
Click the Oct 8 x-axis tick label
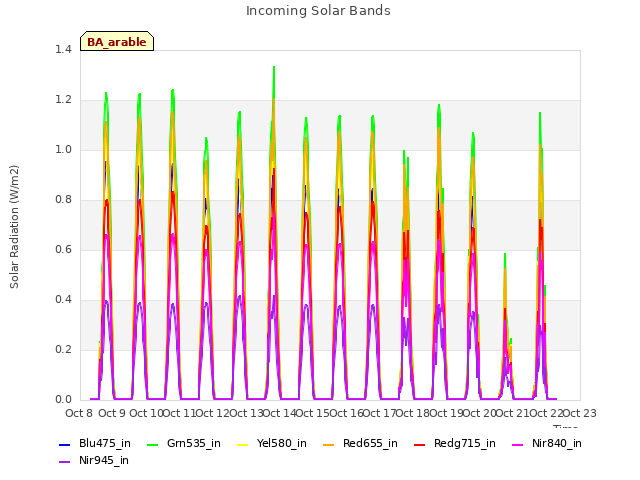click(x=79, y=413)
